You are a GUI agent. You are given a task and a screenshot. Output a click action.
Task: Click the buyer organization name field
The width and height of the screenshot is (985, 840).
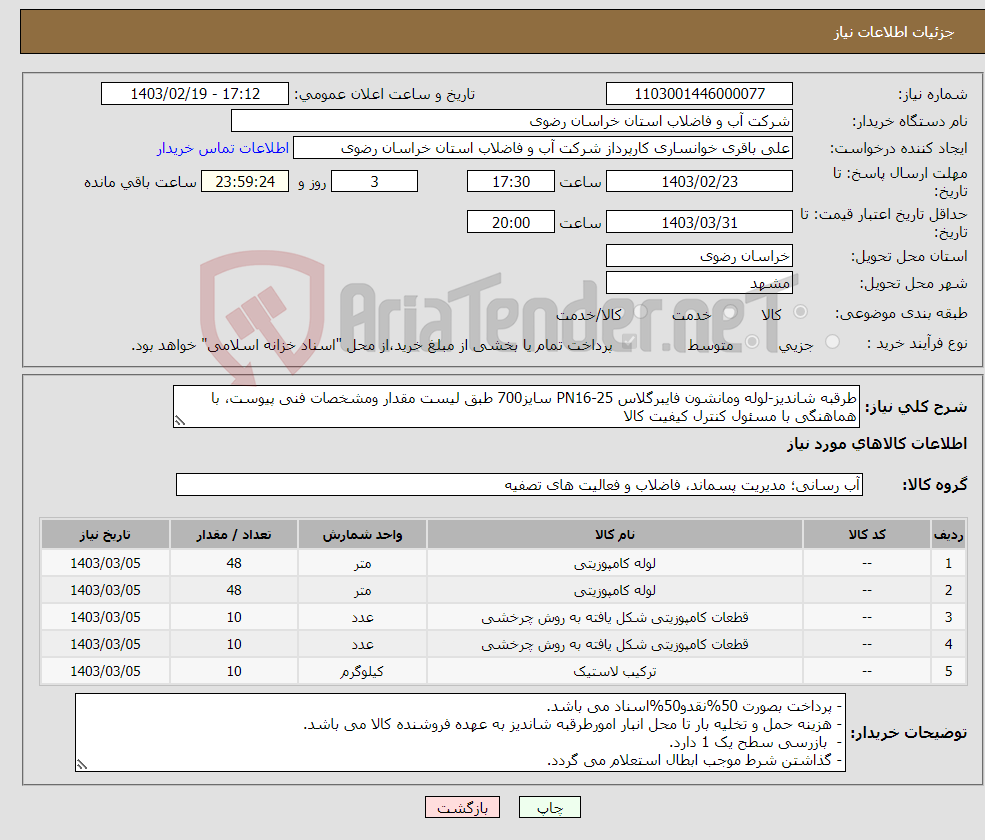pyautogui.click(x=512, y=121)
